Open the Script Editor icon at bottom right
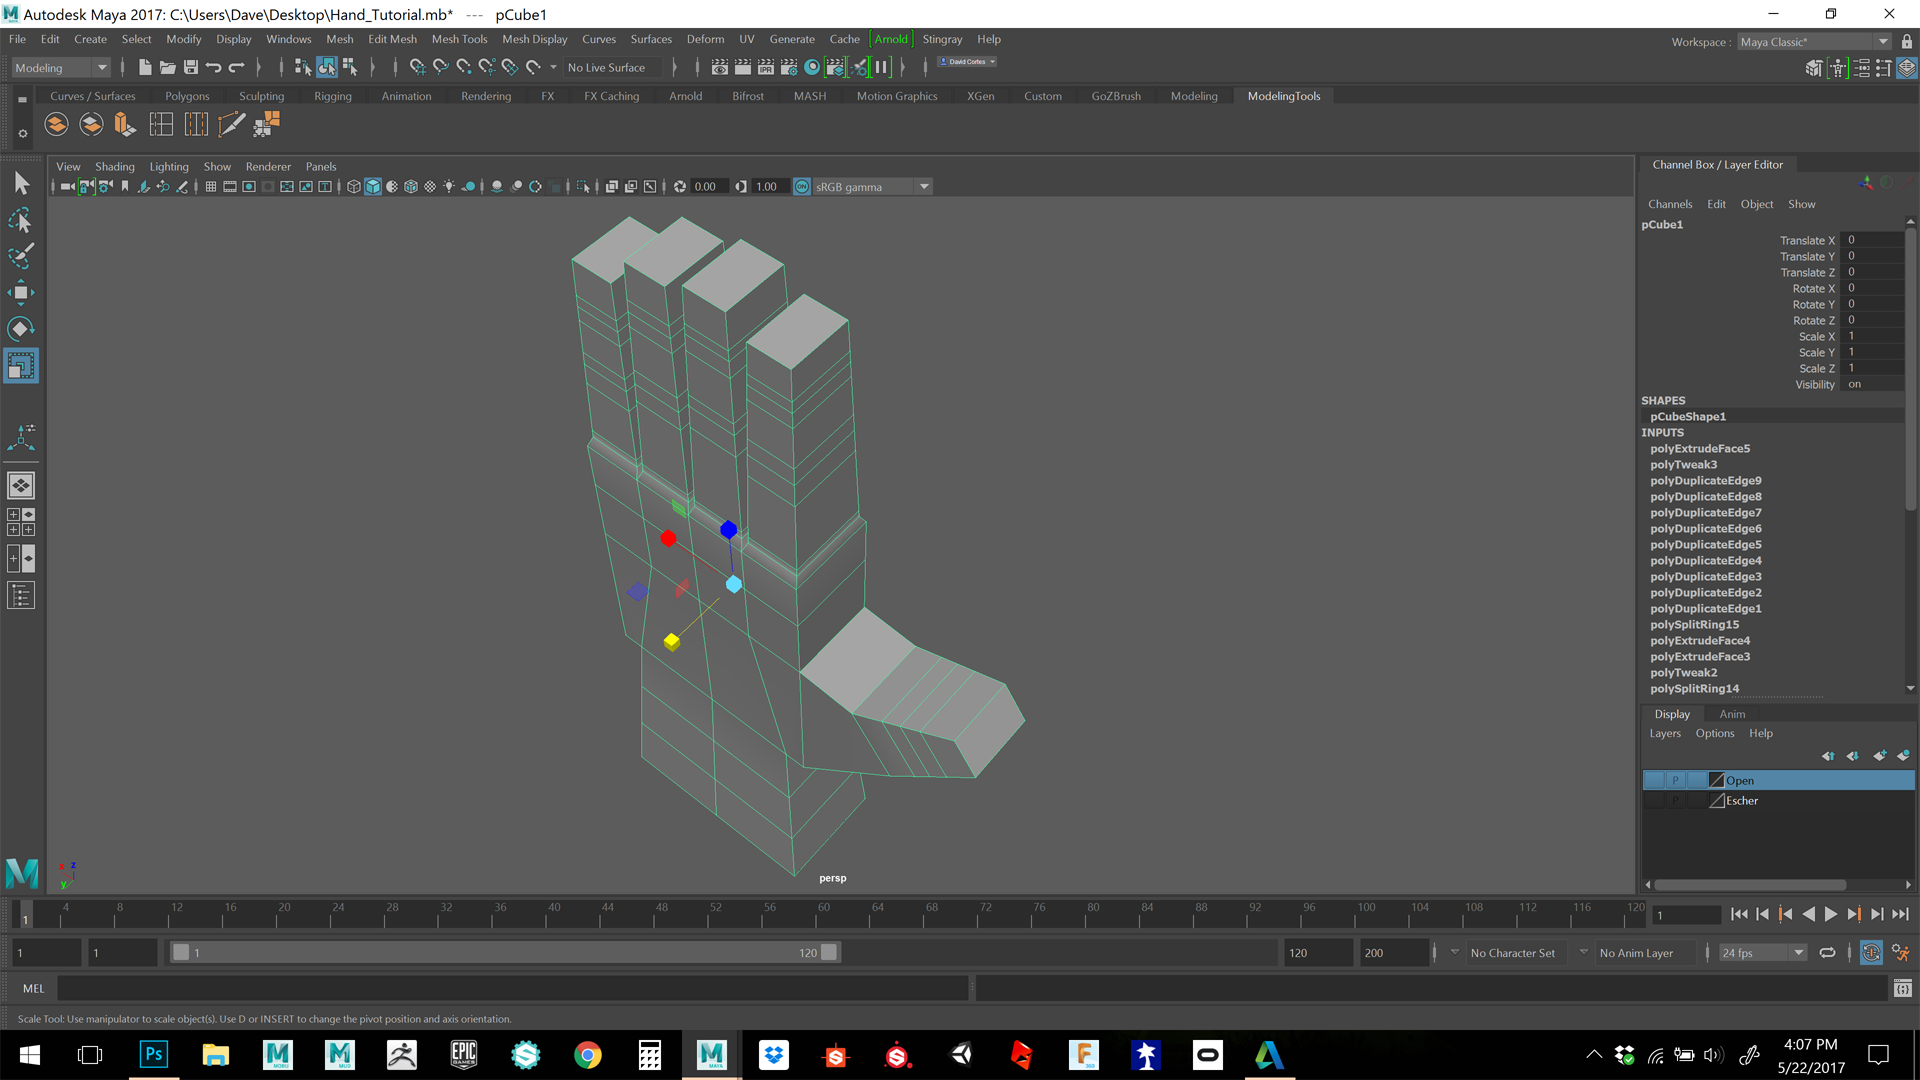The width and height of the screenshot is (1920, 1080). click(1902, 989)
